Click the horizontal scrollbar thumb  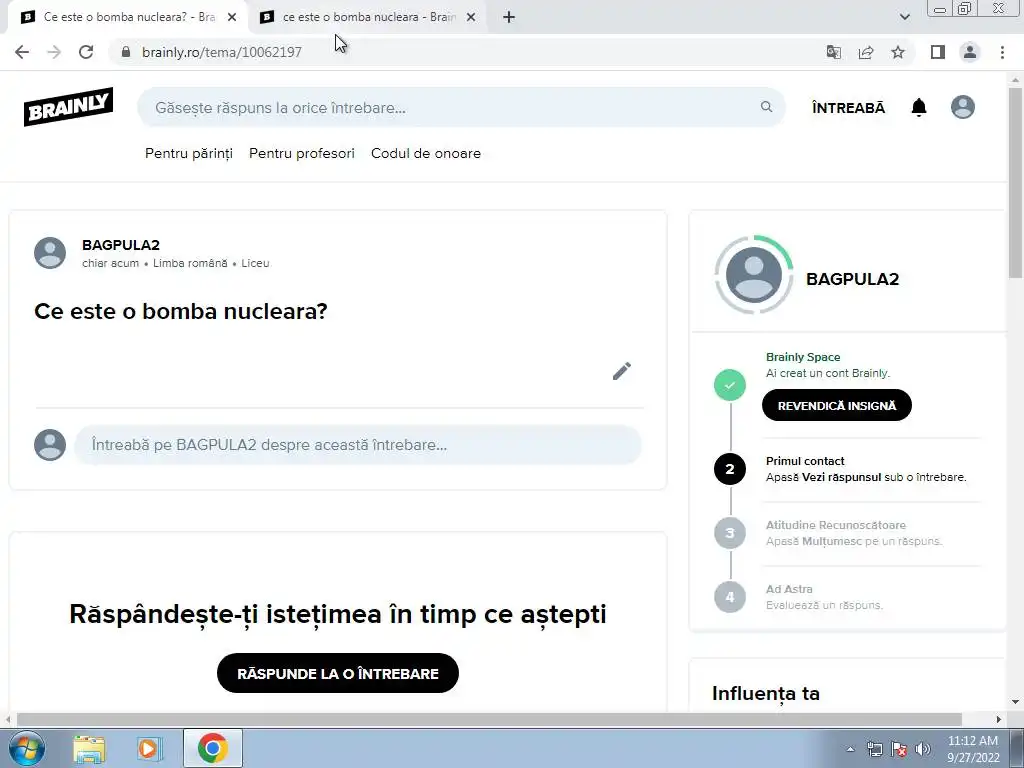coord(489,720)
